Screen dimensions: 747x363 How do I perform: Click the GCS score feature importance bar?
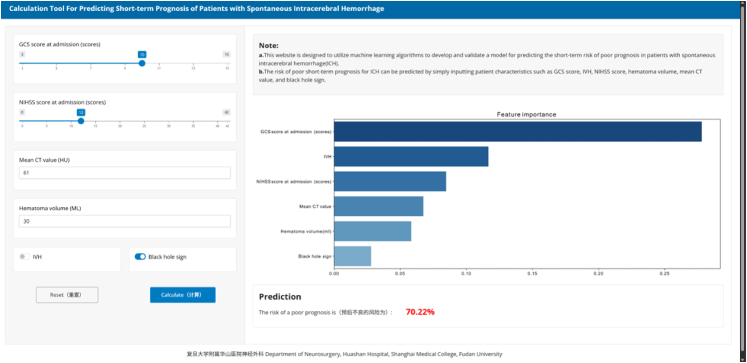pyautogui.click(x=518, y=131)
